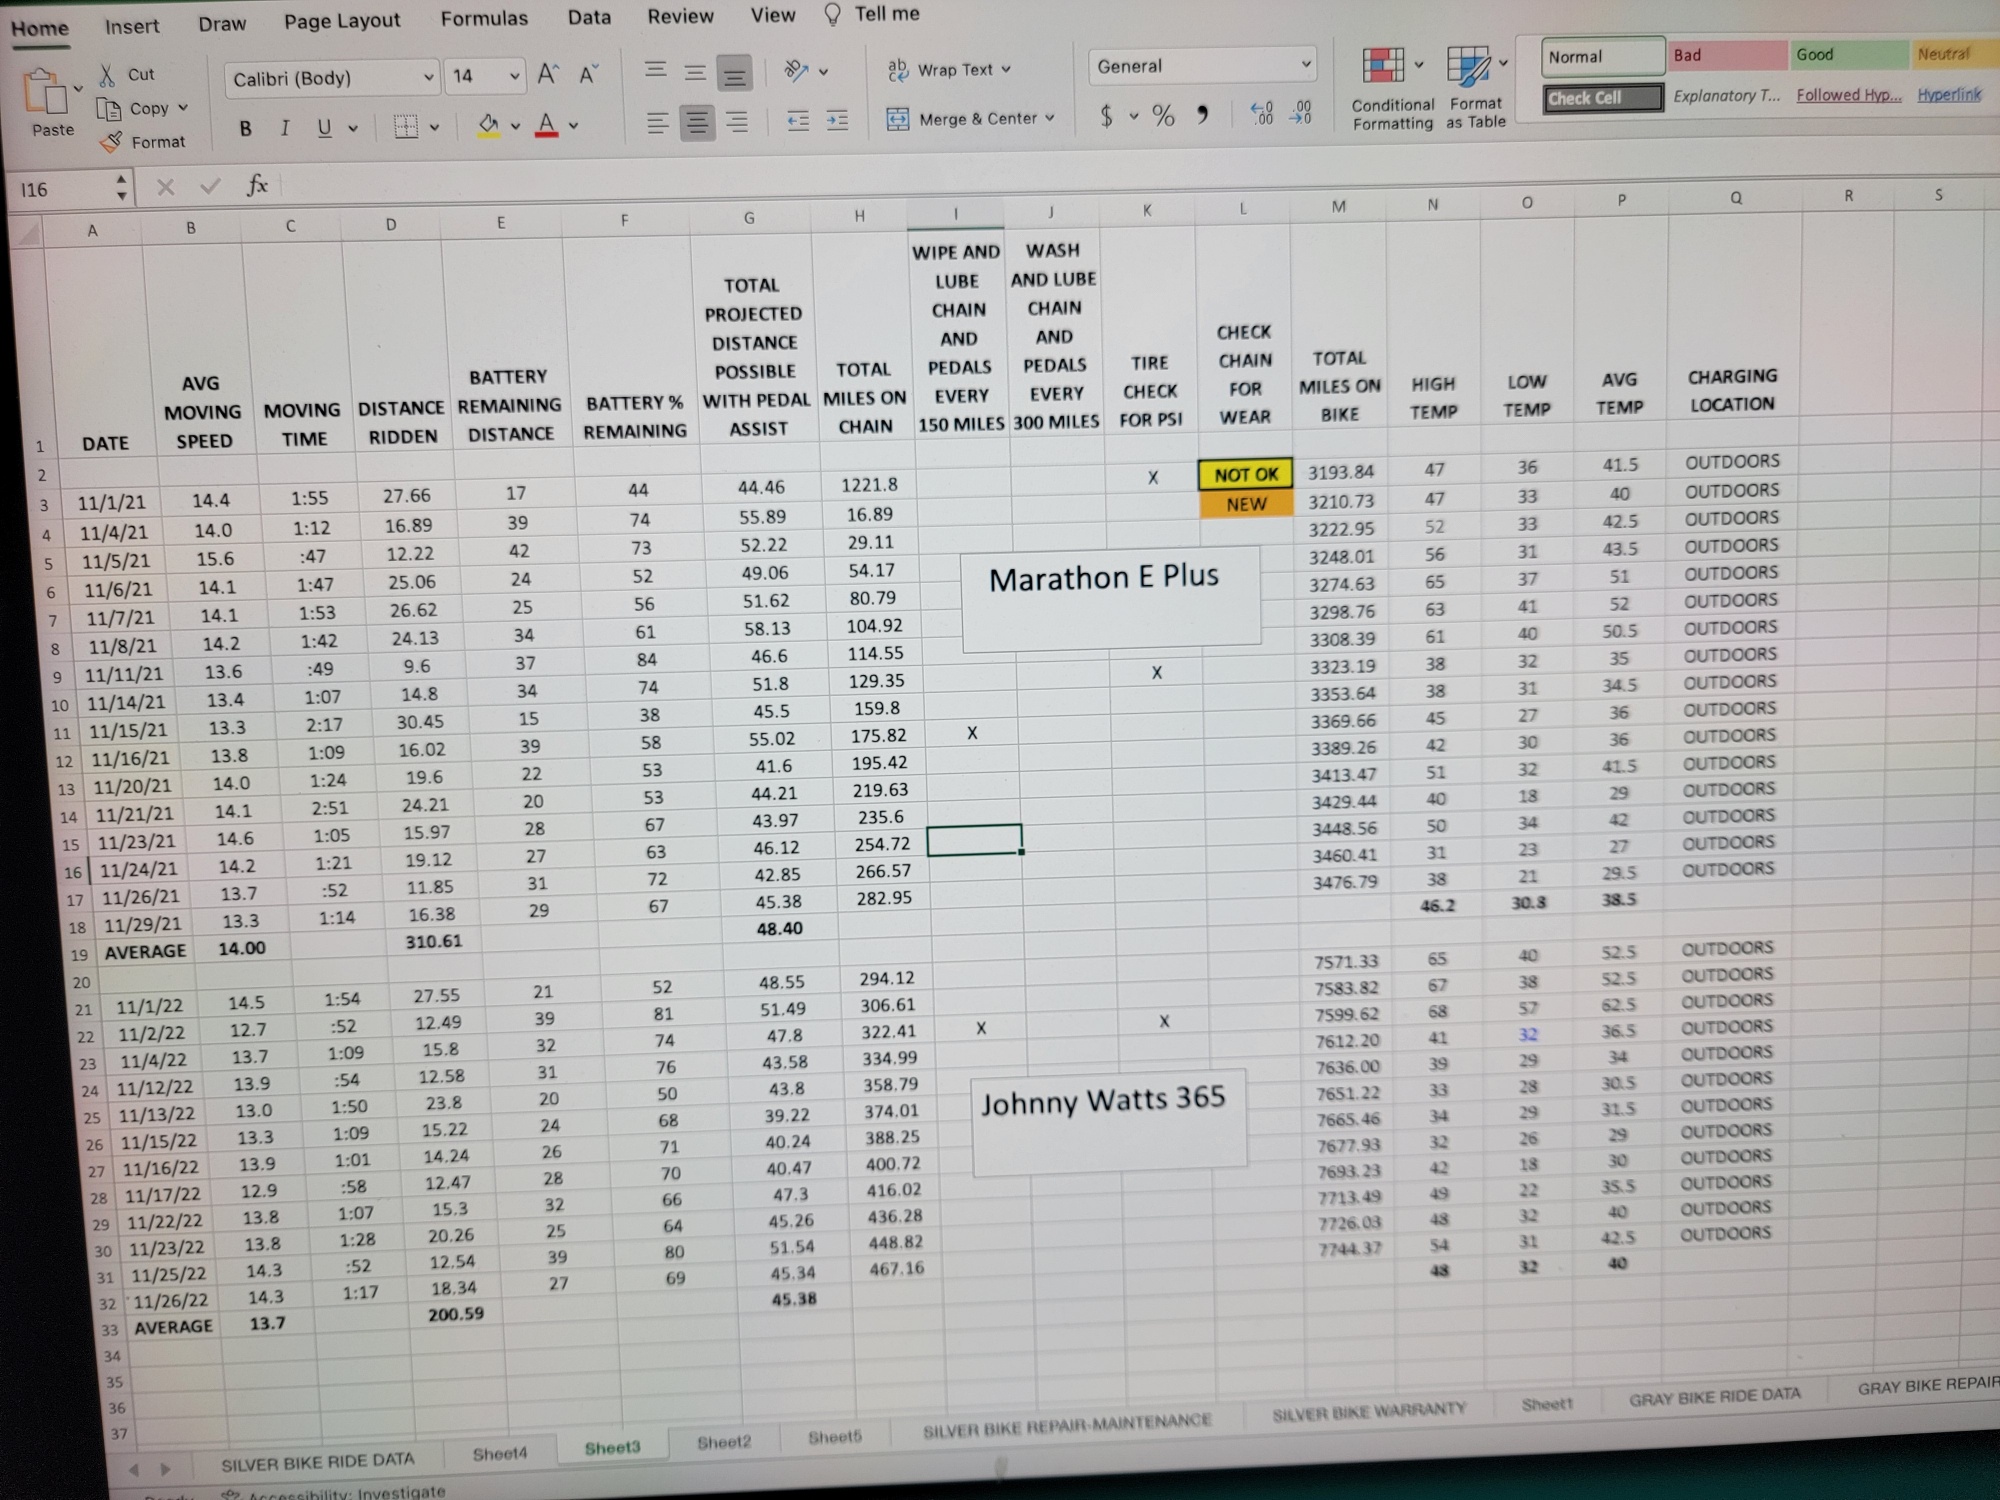The width and height of the screenshot is (2000, 1500).
Task: Click the Format painter brush icon
Action: tap(113, 142)
